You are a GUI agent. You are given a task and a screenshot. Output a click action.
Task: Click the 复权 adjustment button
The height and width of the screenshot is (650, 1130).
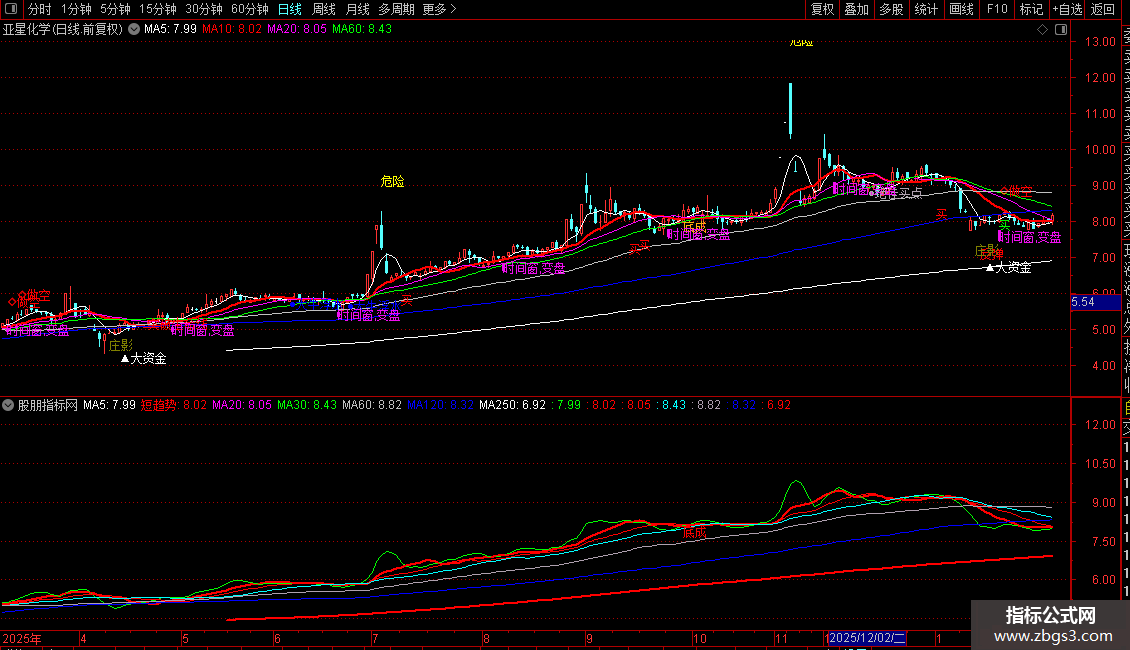(x=822, y=9)
